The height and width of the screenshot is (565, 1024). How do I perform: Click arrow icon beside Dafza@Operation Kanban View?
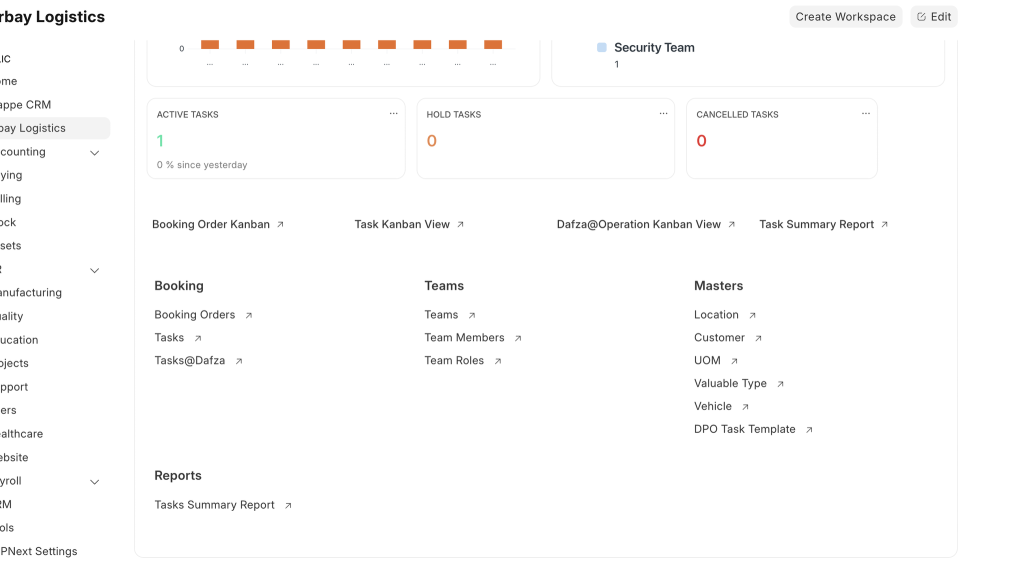(x=731, y=224)
